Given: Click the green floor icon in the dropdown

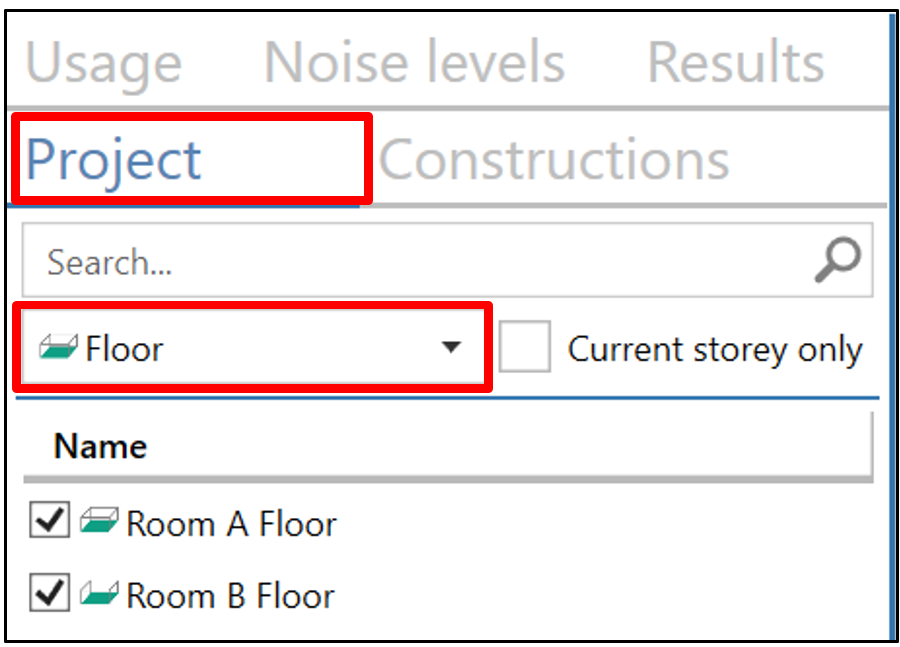Looking at the screenshot, I should click(58, 347).
